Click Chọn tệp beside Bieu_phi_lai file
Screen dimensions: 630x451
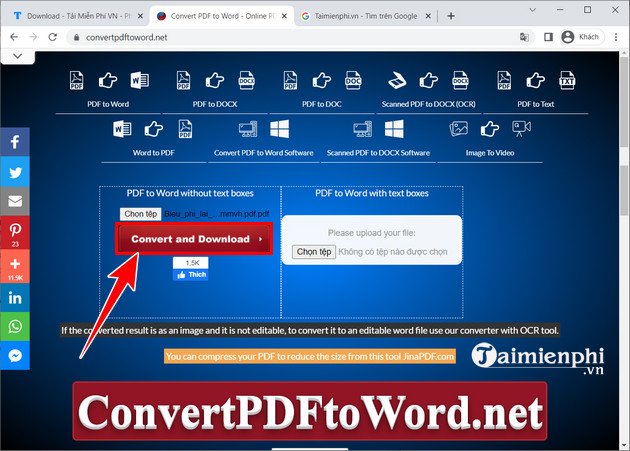click(x=140, y=214)
